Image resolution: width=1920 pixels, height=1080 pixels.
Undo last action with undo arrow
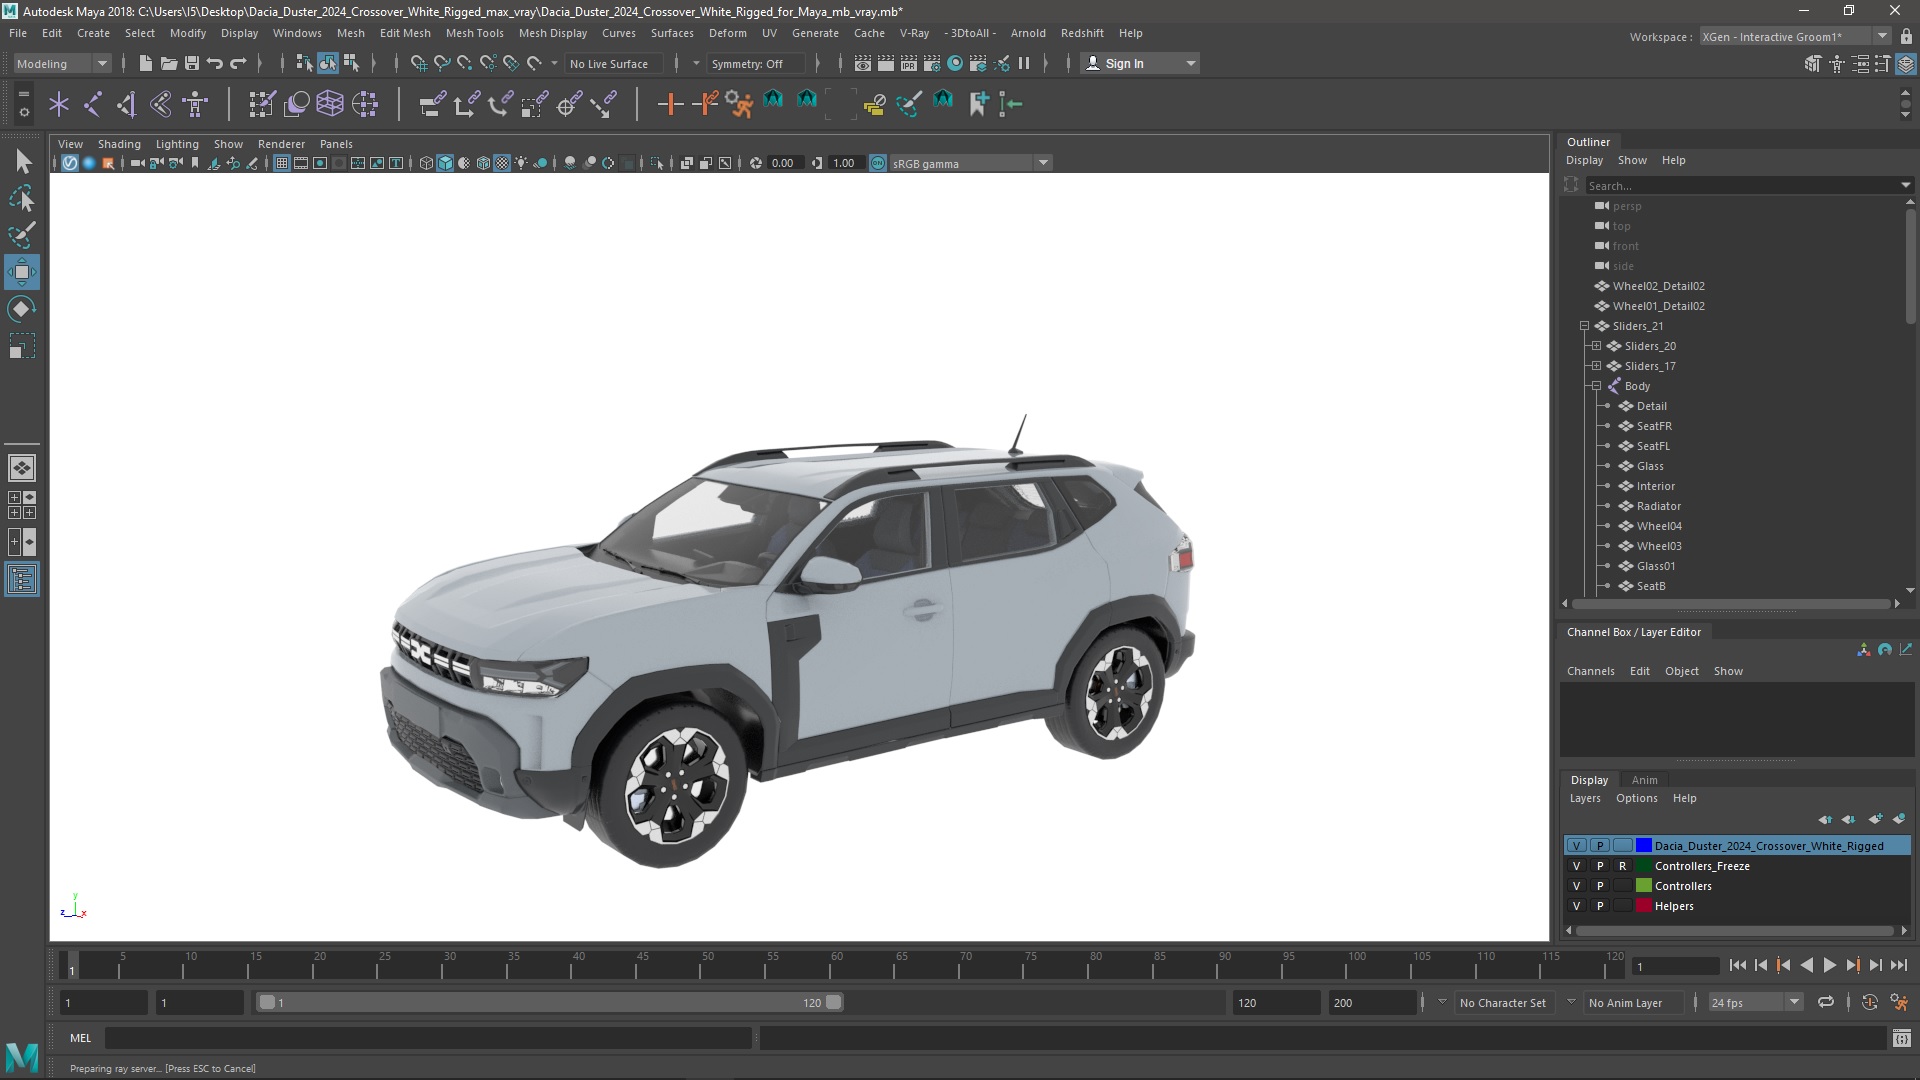pyautogui.click(x=214, y=63)
